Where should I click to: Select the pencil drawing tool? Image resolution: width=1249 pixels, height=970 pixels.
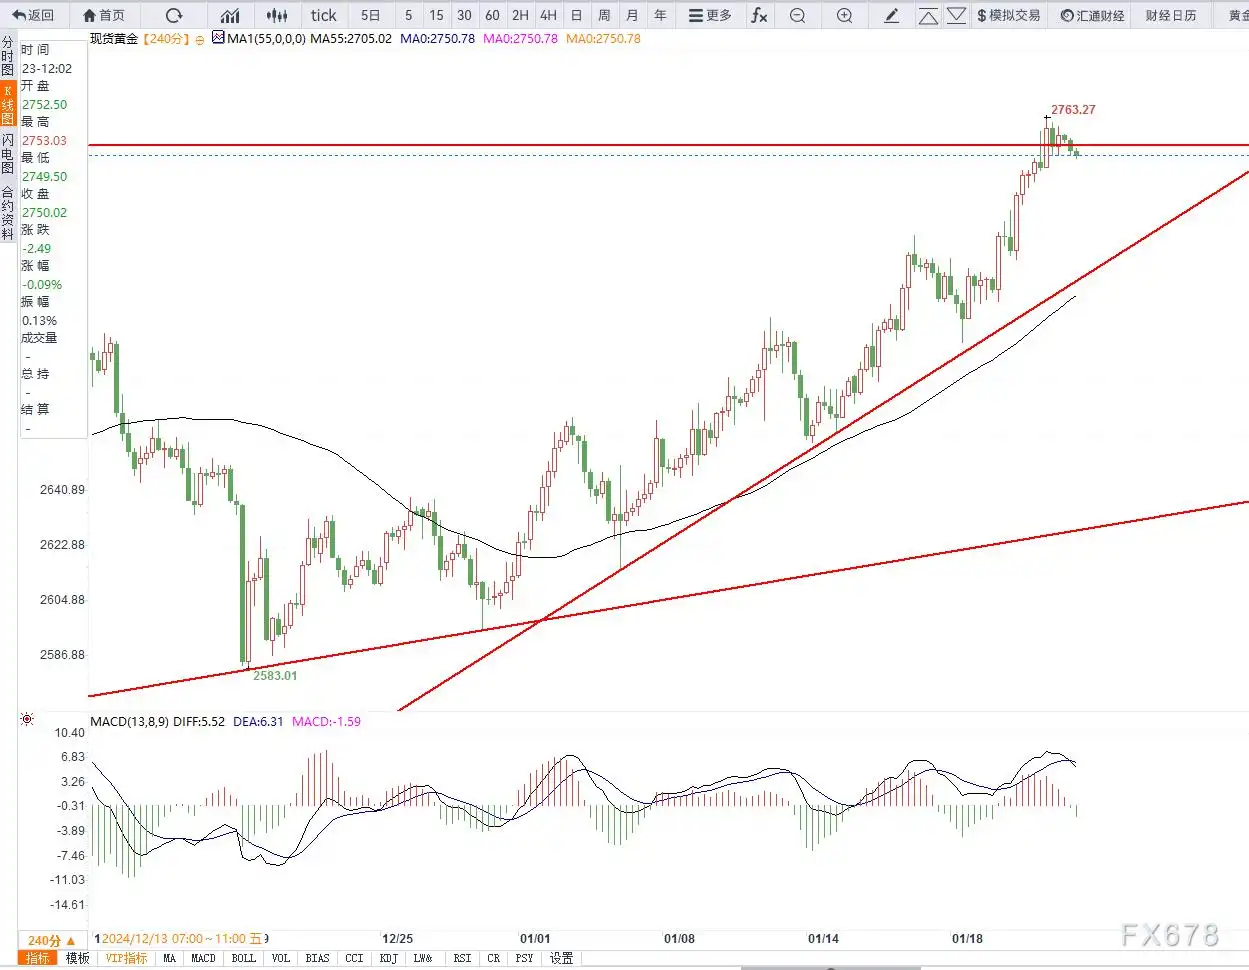click(892, 15)
